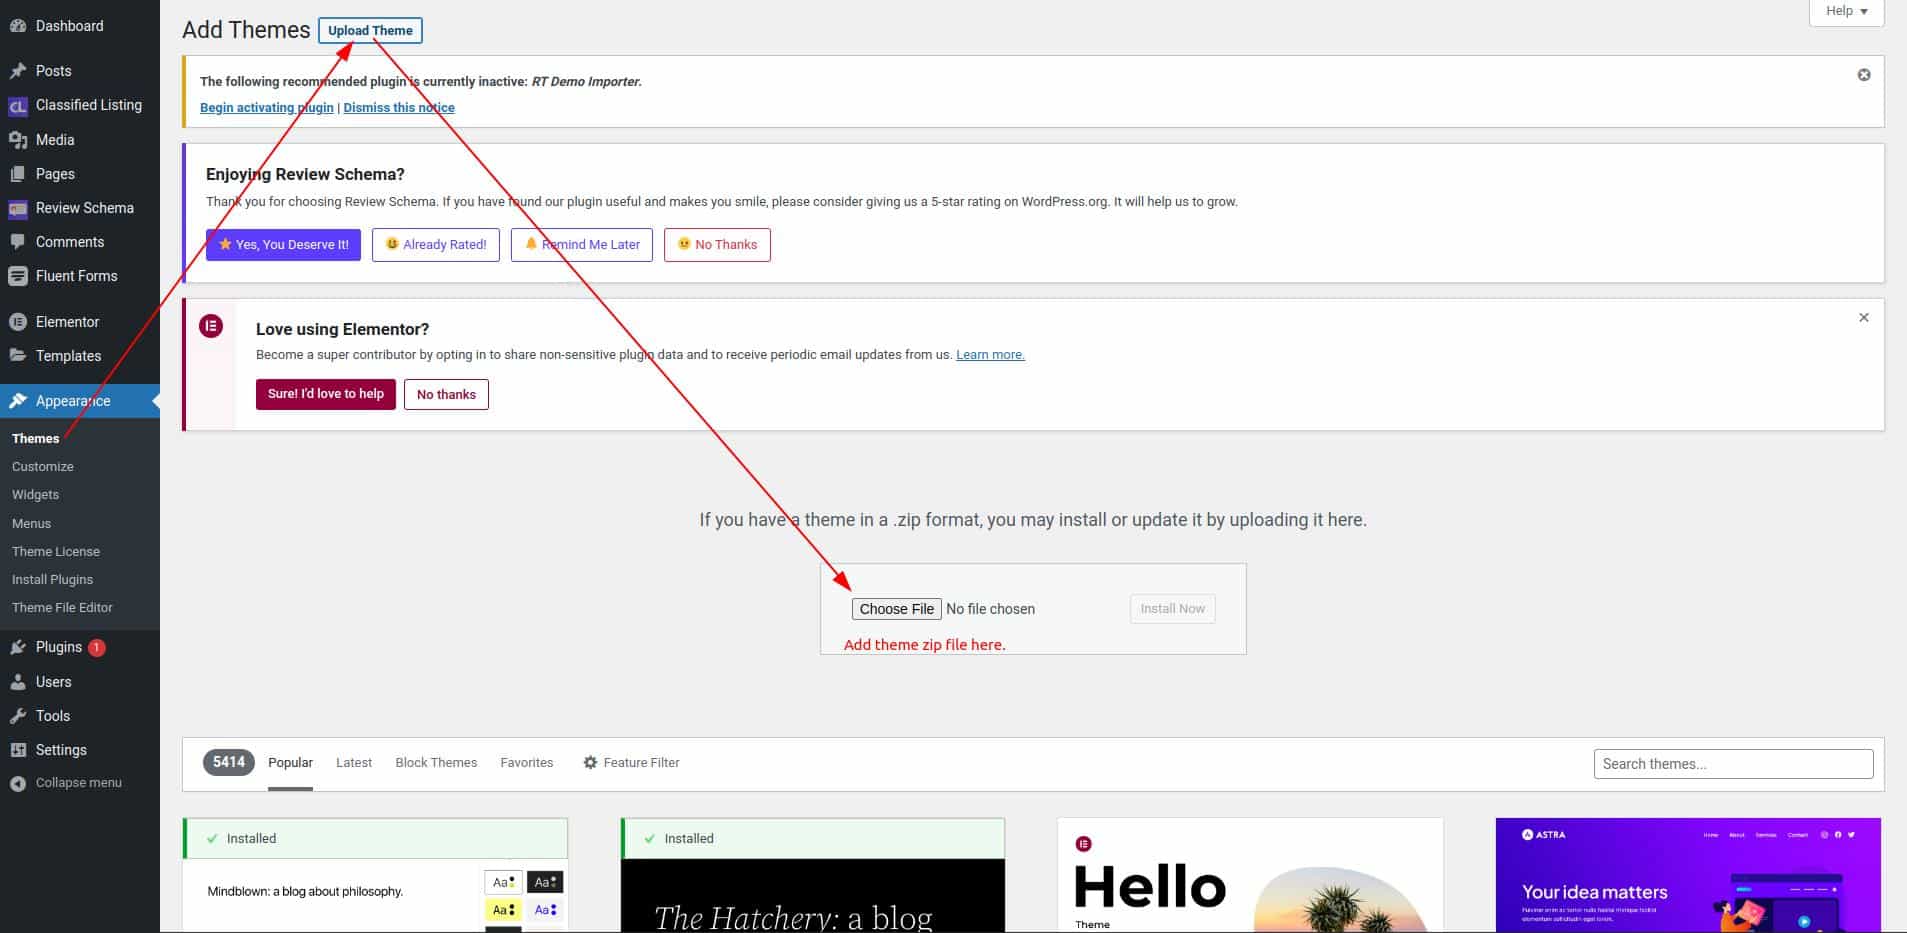Screen dimensions: 1907x933
Task: Click the Add Themes page heading
Action: (246, 30)
